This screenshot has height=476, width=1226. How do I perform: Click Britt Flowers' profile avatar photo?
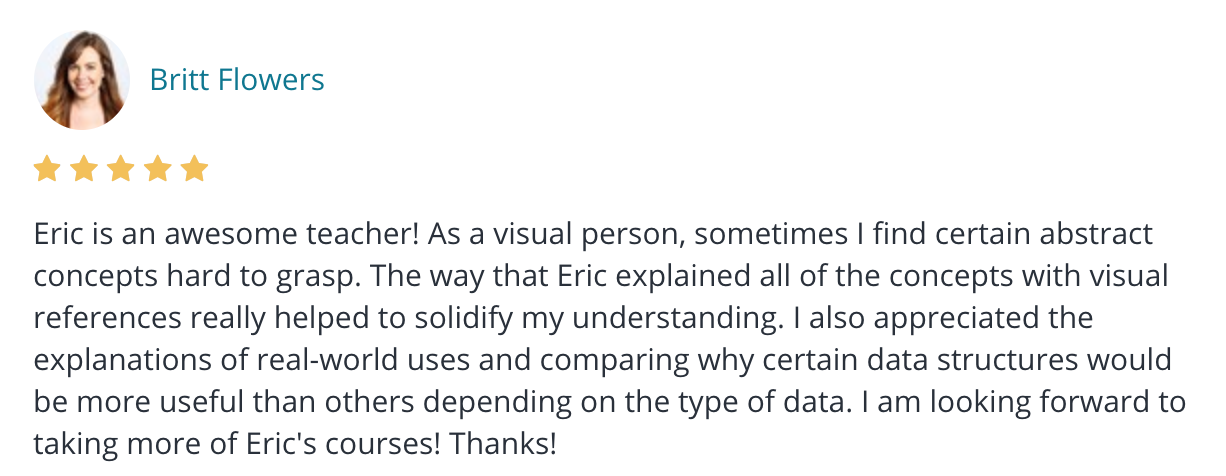(82, 79)
